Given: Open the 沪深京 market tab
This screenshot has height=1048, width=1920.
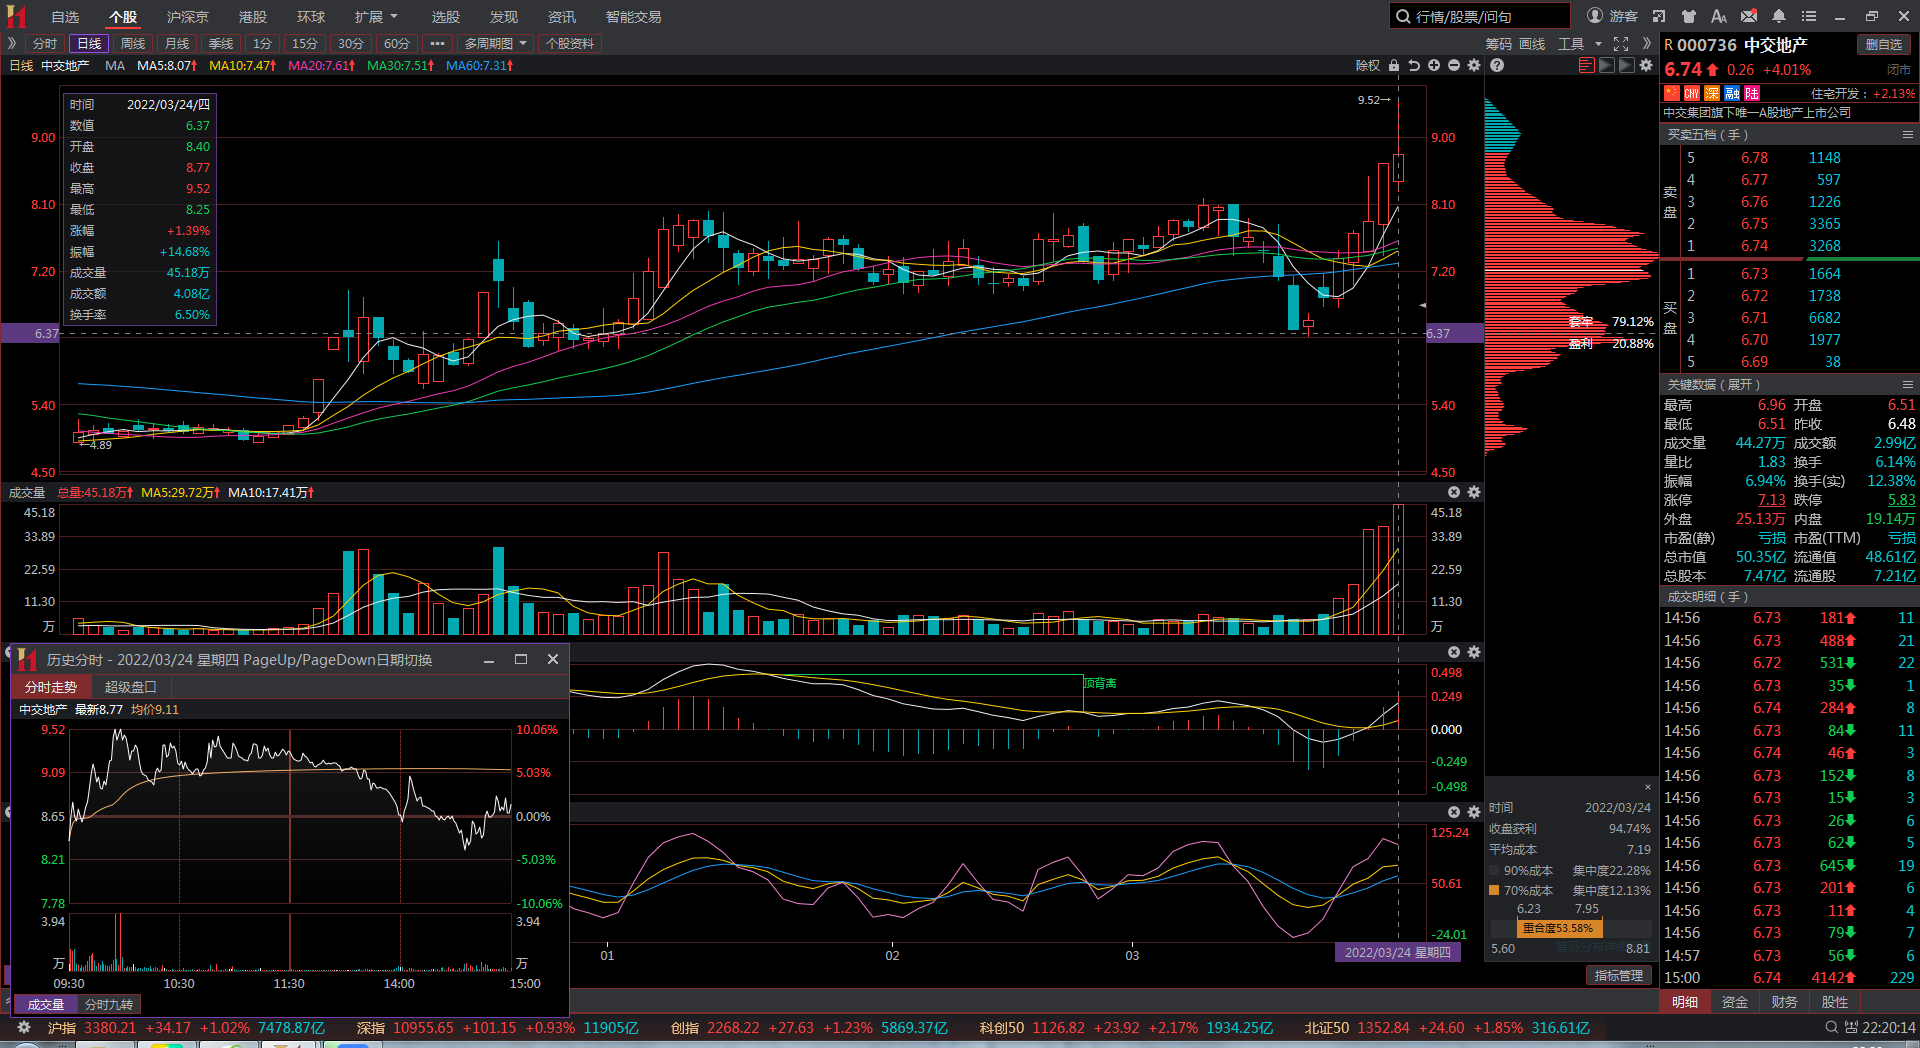Looking at the screenshot, I should coord(187,17).
